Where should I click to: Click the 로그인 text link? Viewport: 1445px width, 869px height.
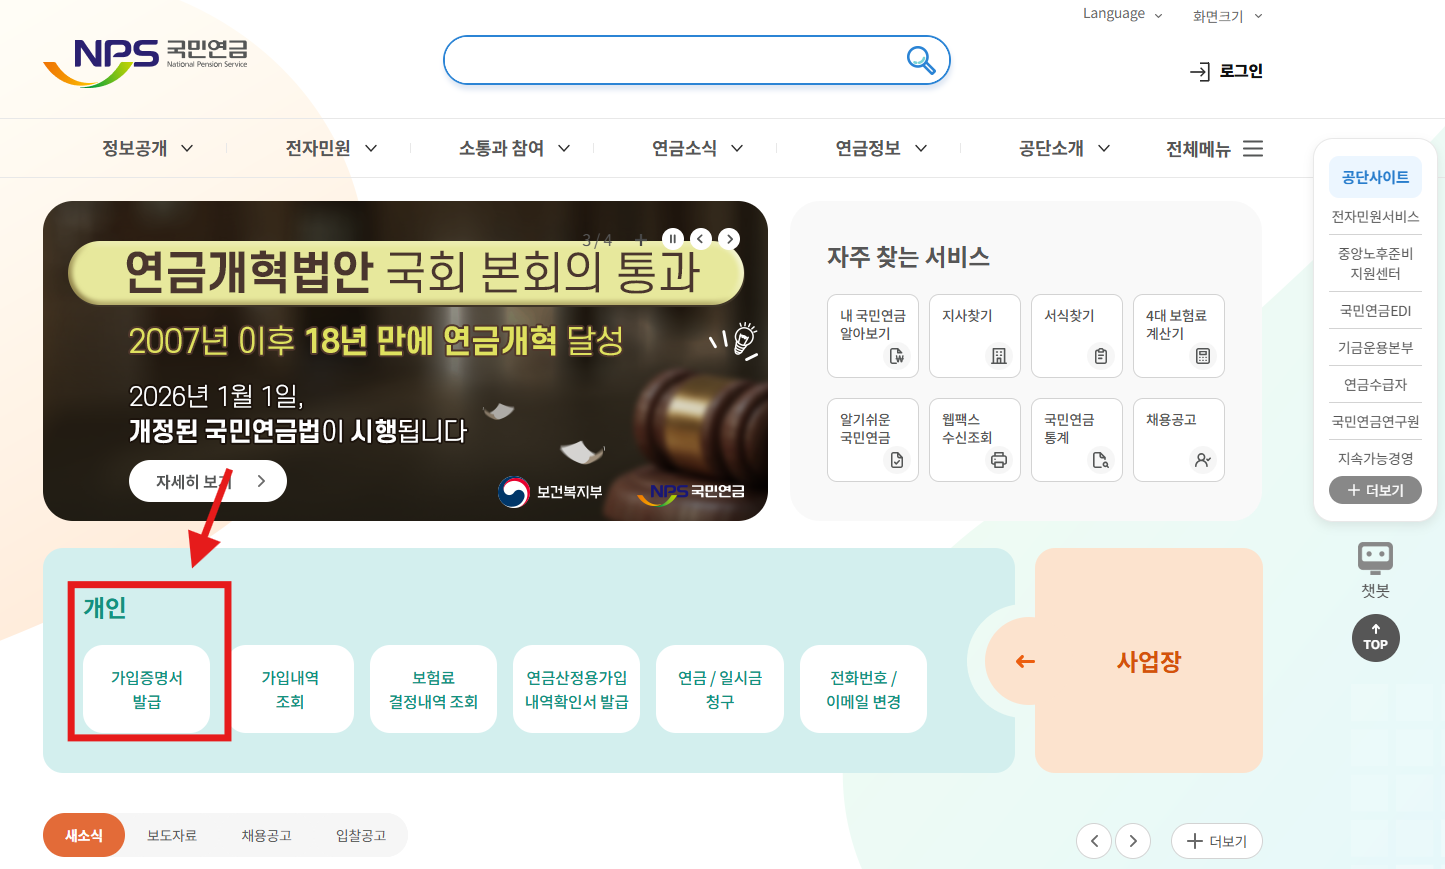coord(1241,71)
